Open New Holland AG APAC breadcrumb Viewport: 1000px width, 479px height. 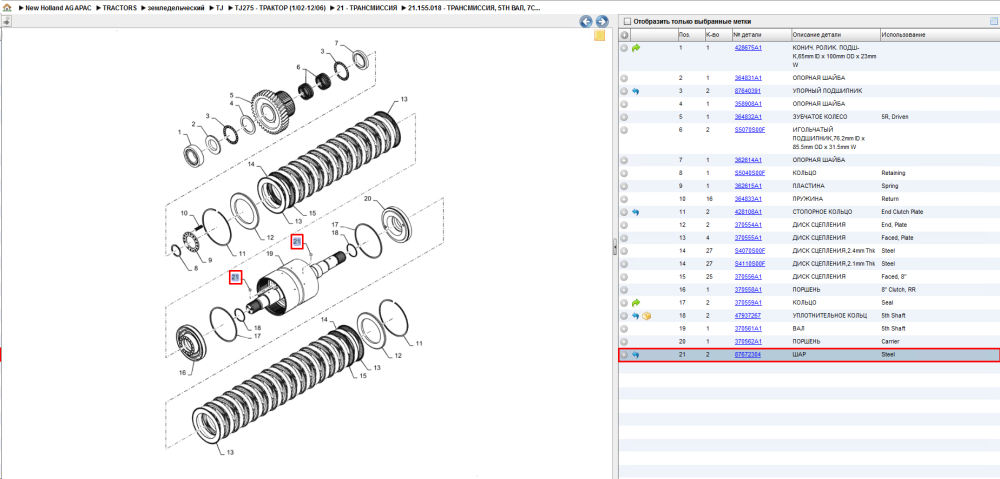pyautogui.click(x=59, y=8)
